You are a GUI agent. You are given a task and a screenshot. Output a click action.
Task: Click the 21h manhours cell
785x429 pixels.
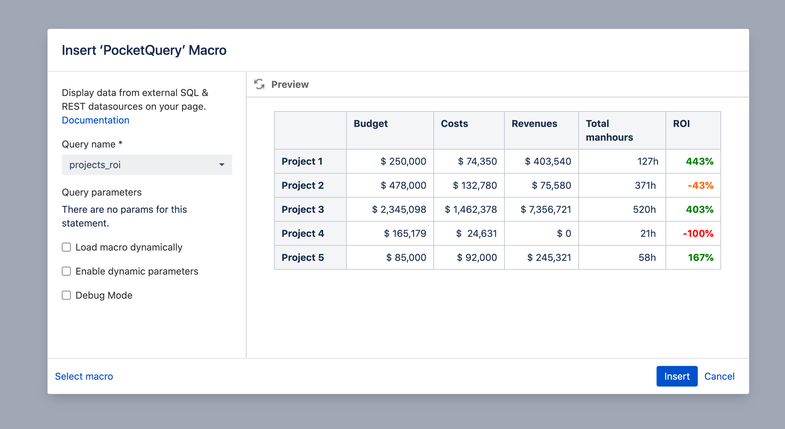click(622, 233)
